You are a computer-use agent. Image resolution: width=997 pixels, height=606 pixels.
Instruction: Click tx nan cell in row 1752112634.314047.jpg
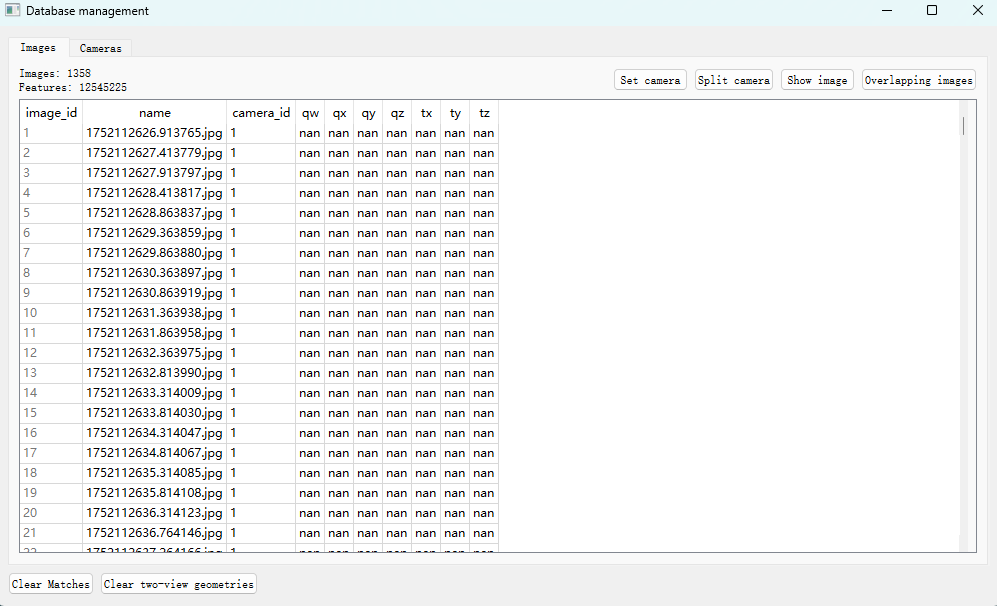[426, 433]
